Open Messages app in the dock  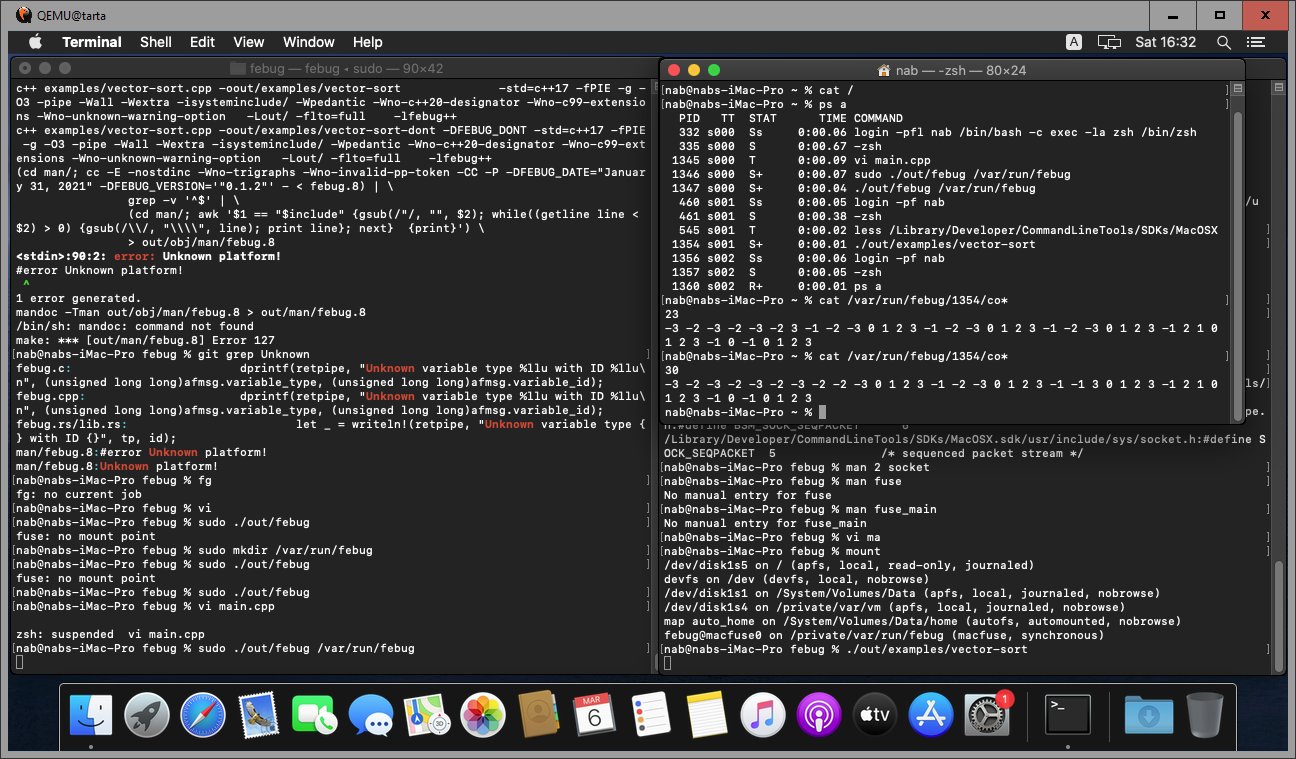pos(371,715)
